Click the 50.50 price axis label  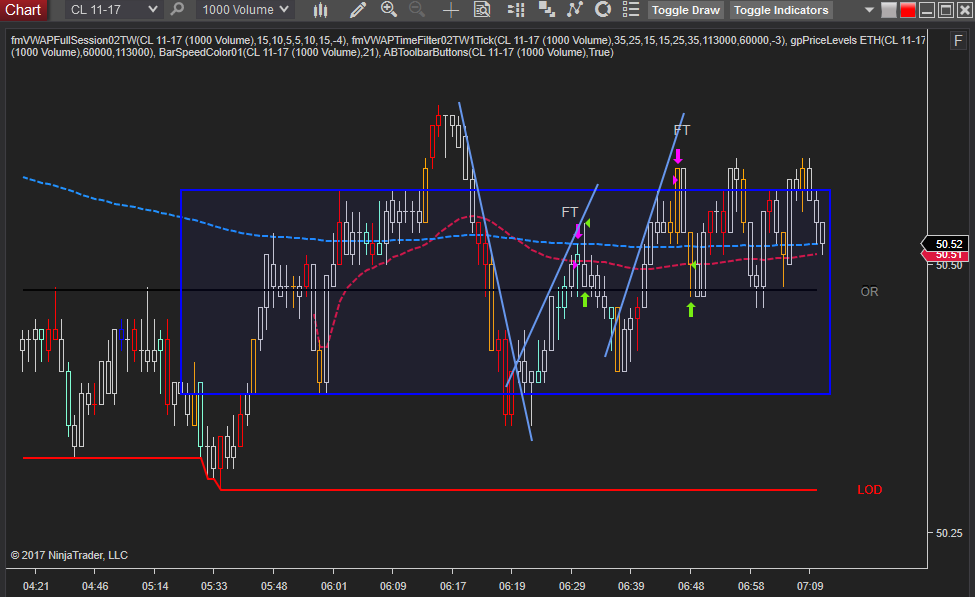[x=949, y=266]
